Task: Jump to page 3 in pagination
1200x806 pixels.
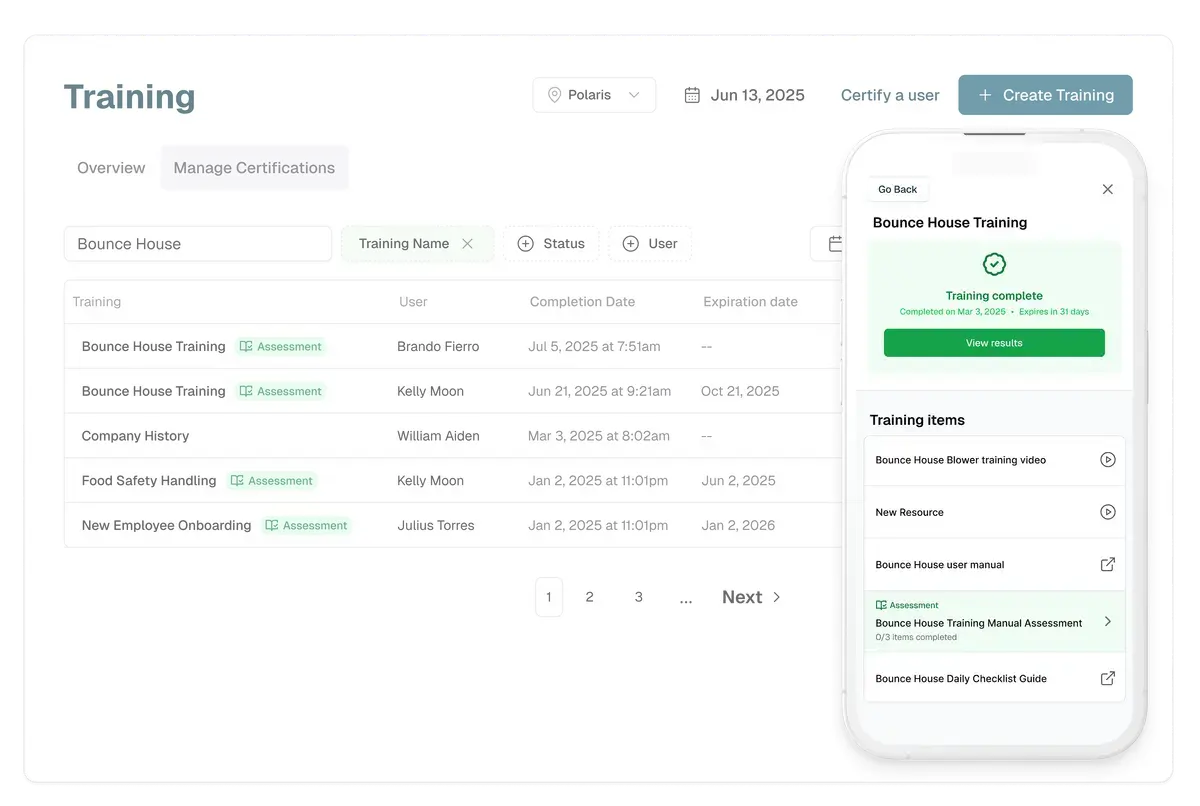Action: click(x=638, y=597)
